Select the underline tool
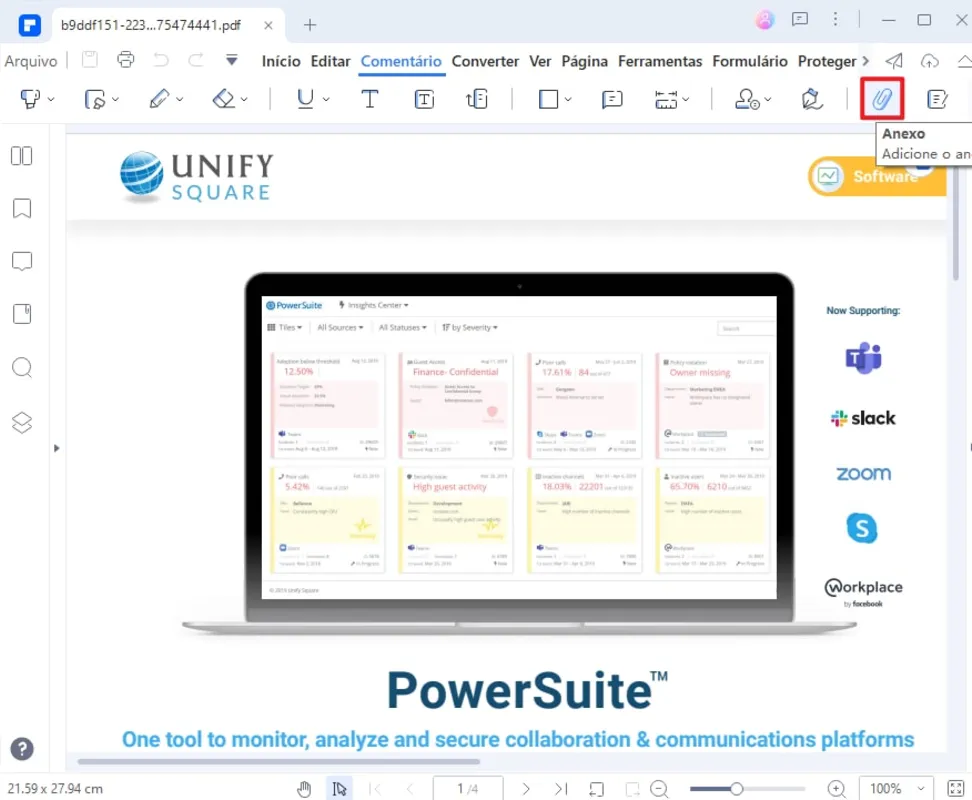This screenshot has width=972, height=800. (x=306, y=99)
